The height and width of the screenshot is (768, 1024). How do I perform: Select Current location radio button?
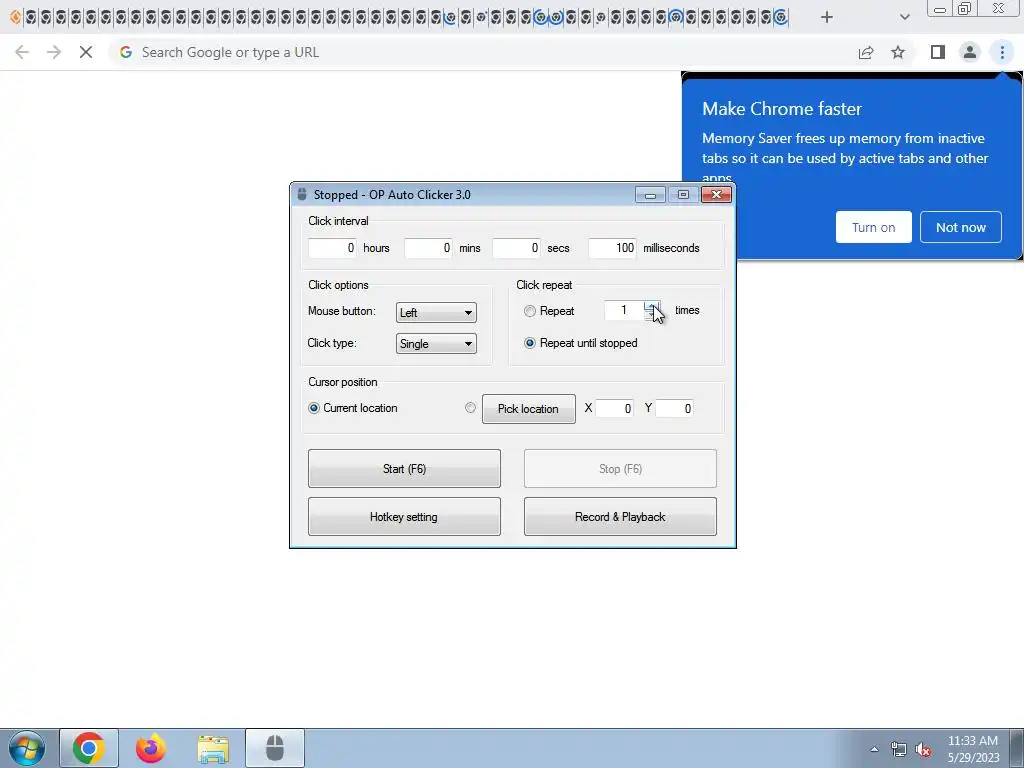click(x=314, y=408)
